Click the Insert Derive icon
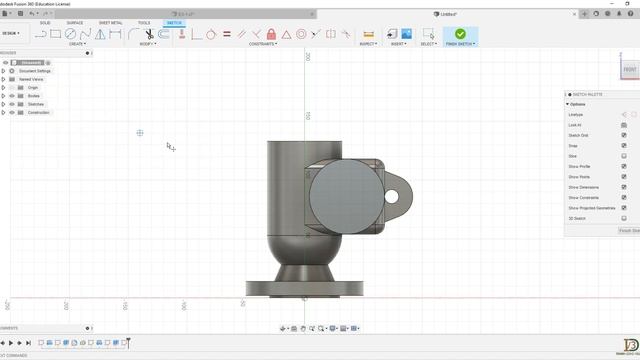Image resolution: width=640 pixels, height=360 pixels. (392, 34)
